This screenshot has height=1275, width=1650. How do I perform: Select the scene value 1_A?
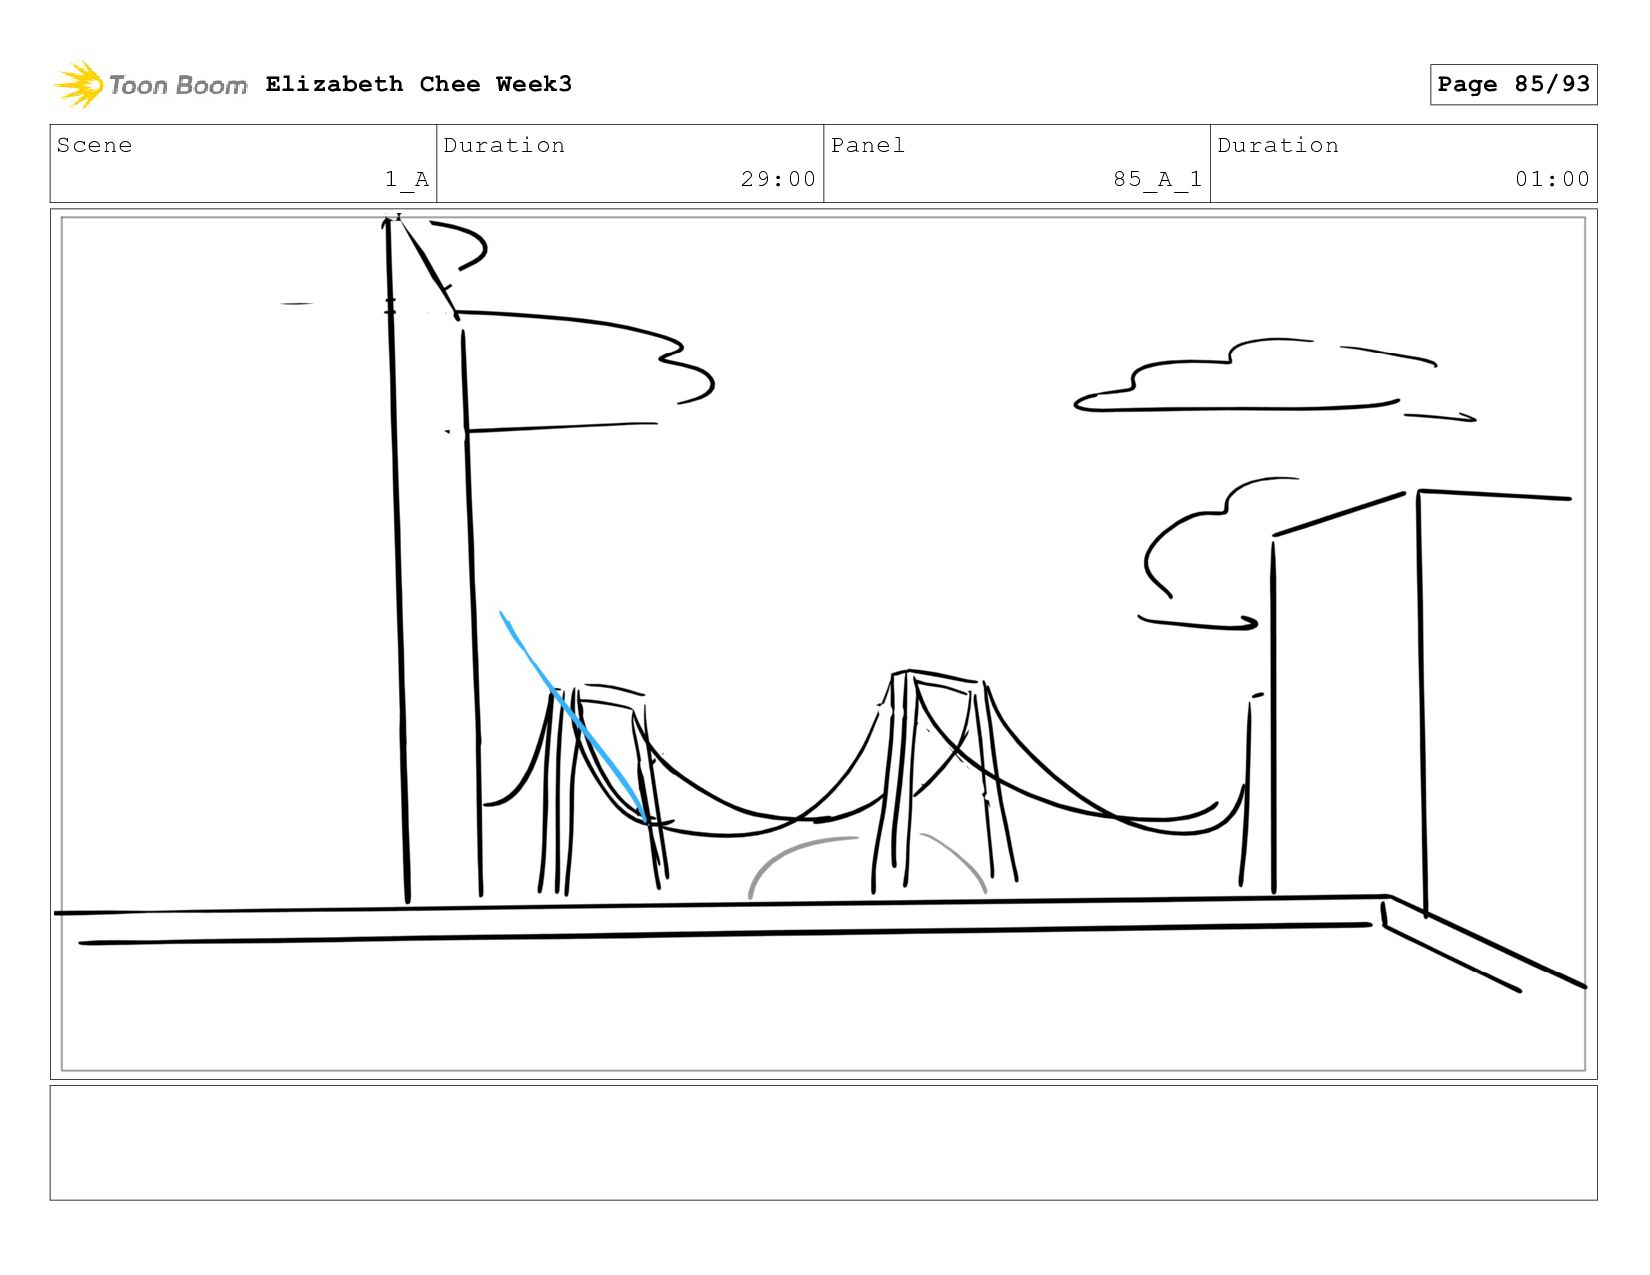407,179
